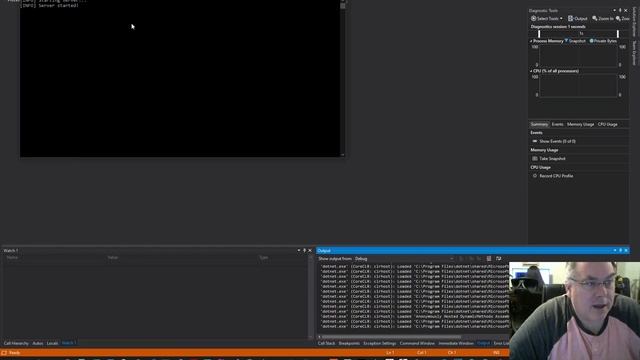This screenshot has width=640, height=360.
Task: Switch to the Breakpoints tab
Action: pyautogui.click(x=349, y=343)
